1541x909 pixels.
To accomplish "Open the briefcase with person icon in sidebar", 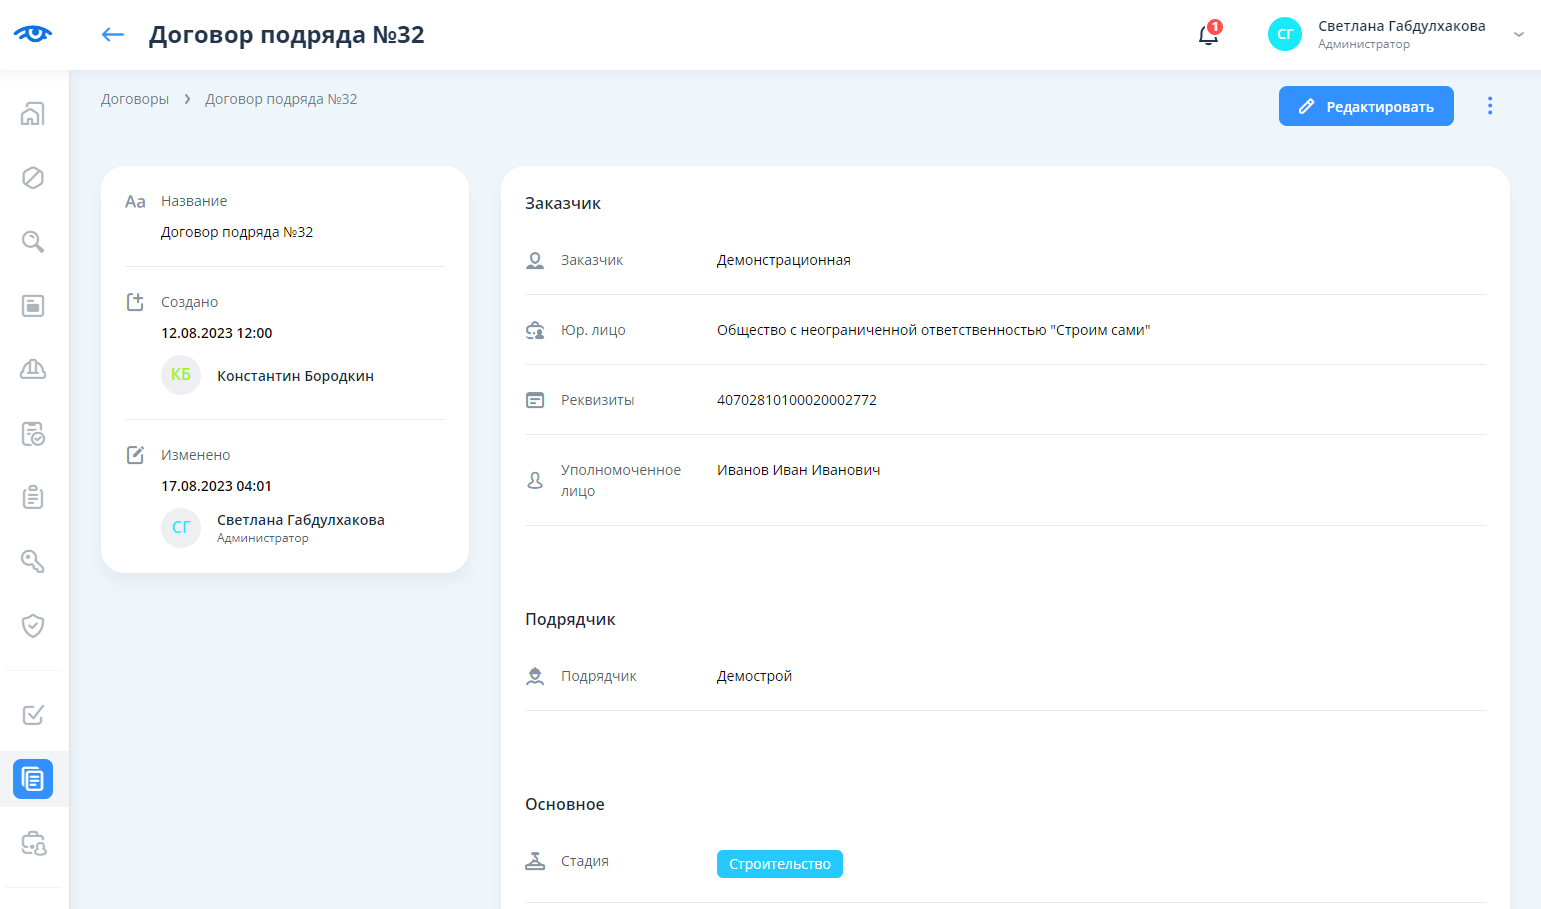I will (x=33, y=843).
